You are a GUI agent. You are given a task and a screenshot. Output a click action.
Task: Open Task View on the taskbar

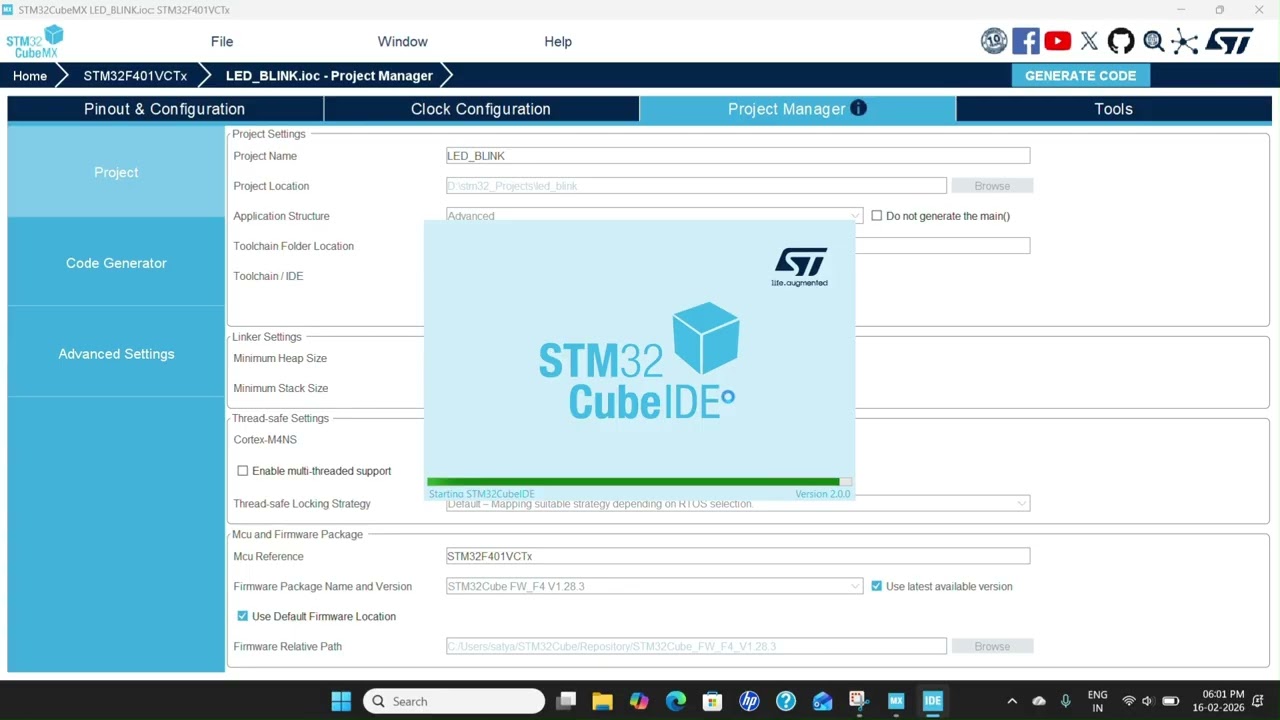click(x=566, y=701)
